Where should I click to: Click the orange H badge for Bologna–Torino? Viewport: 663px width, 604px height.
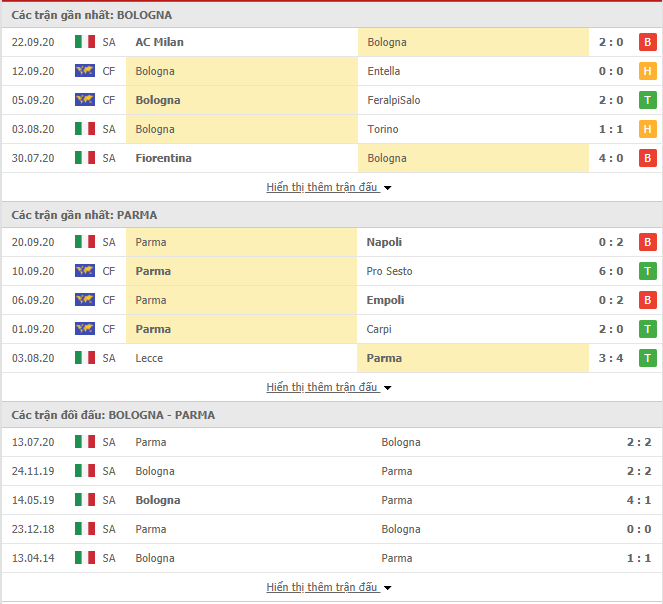pos(647,129)
